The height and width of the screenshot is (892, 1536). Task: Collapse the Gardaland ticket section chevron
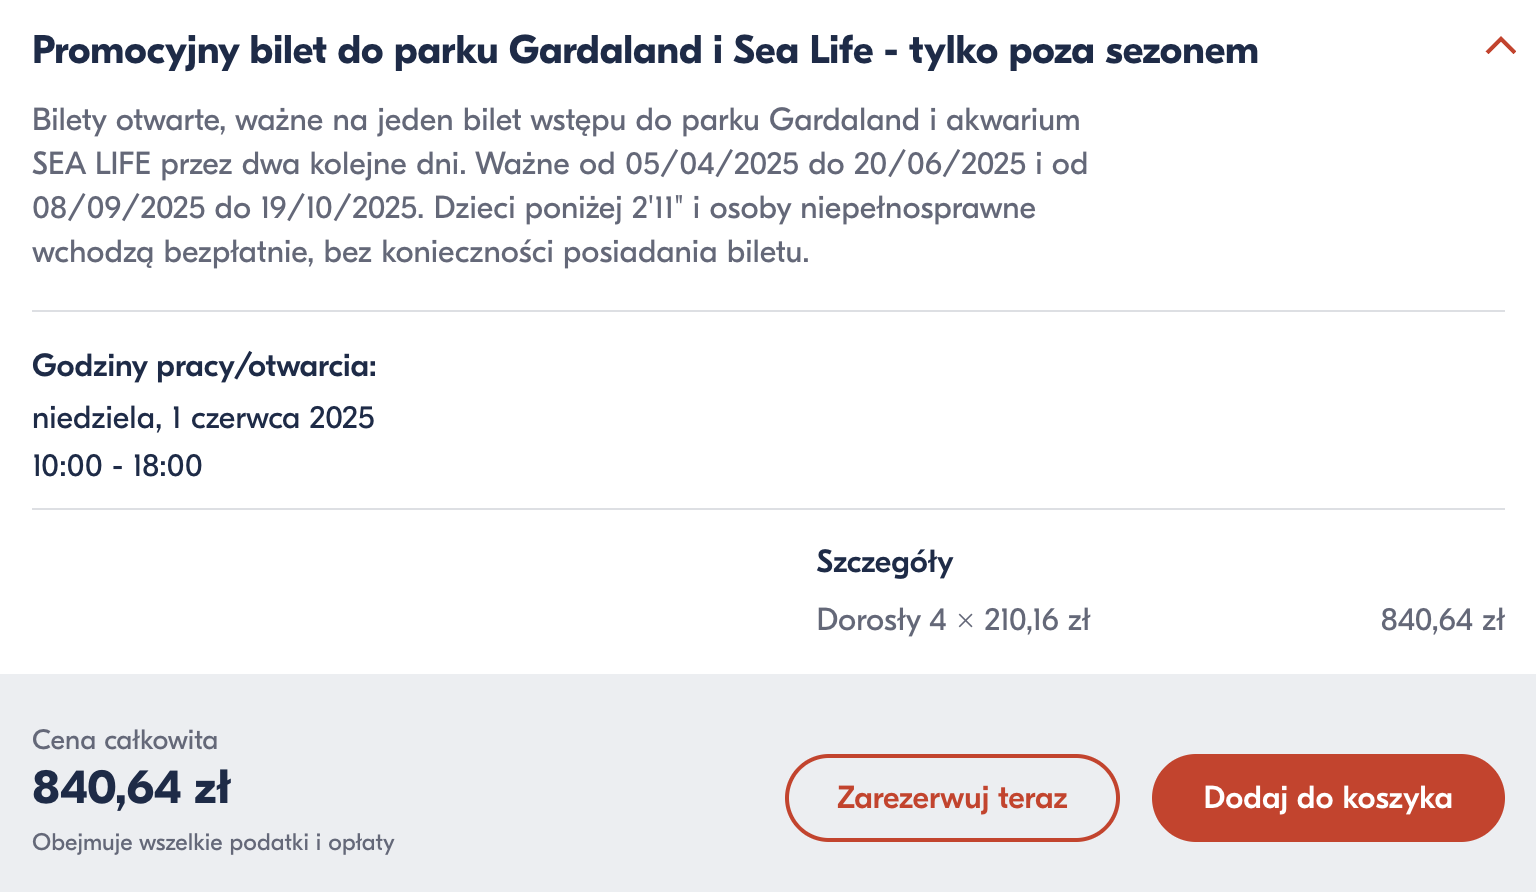click(x=1500, y=46)
